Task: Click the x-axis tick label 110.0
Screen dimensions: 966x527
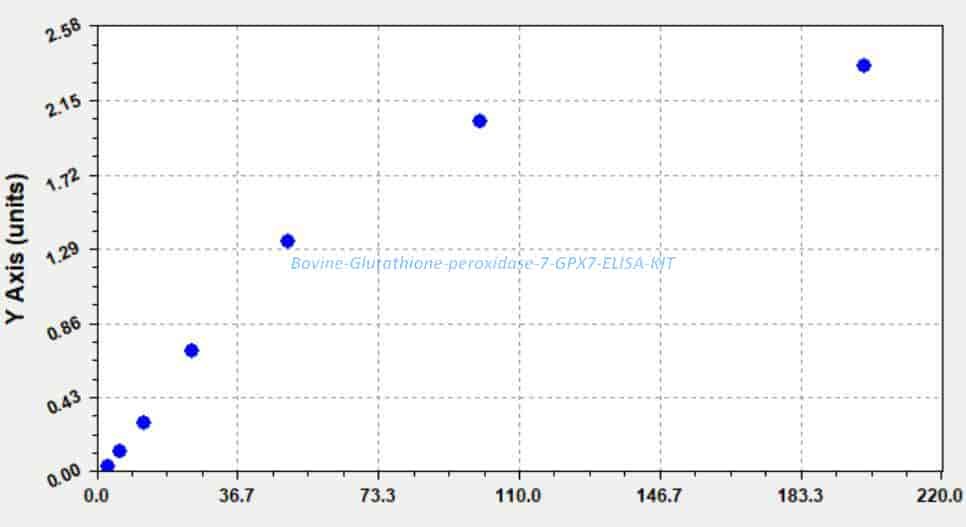Action: coord(519,496)
